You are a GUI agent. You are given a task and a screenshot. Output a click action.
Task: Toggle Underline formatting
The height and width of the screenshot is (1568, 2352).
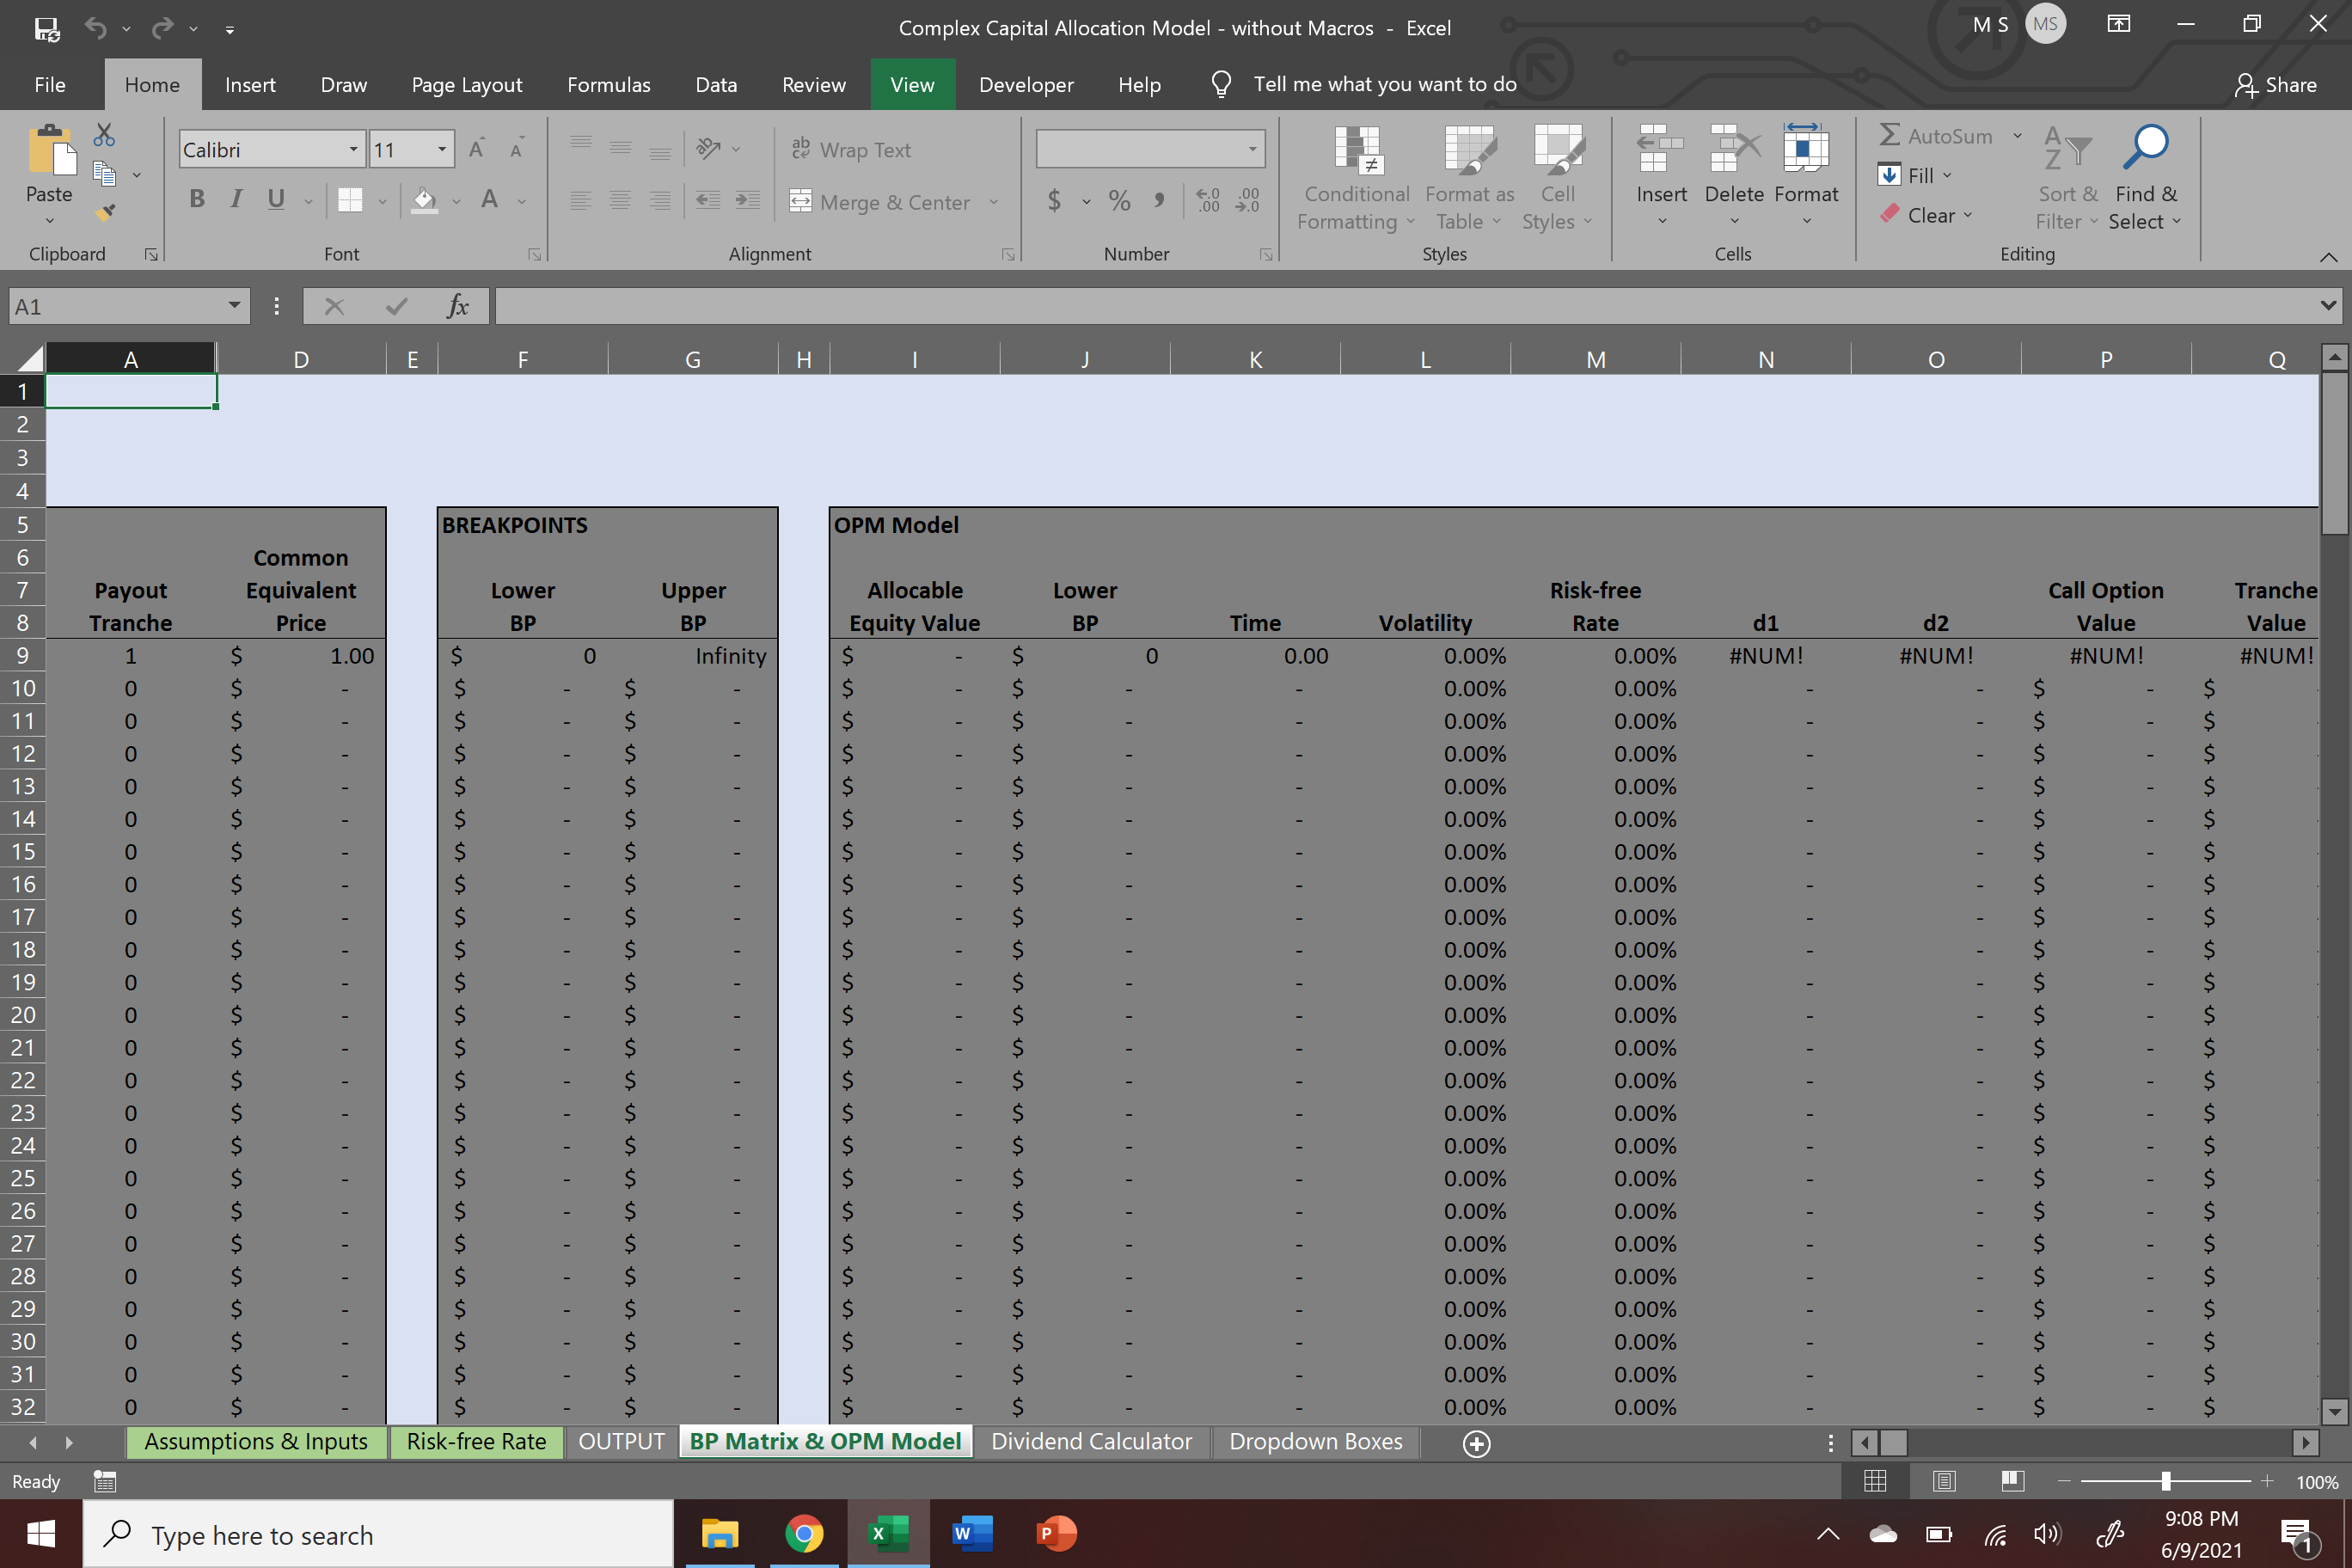coord(276,200)
